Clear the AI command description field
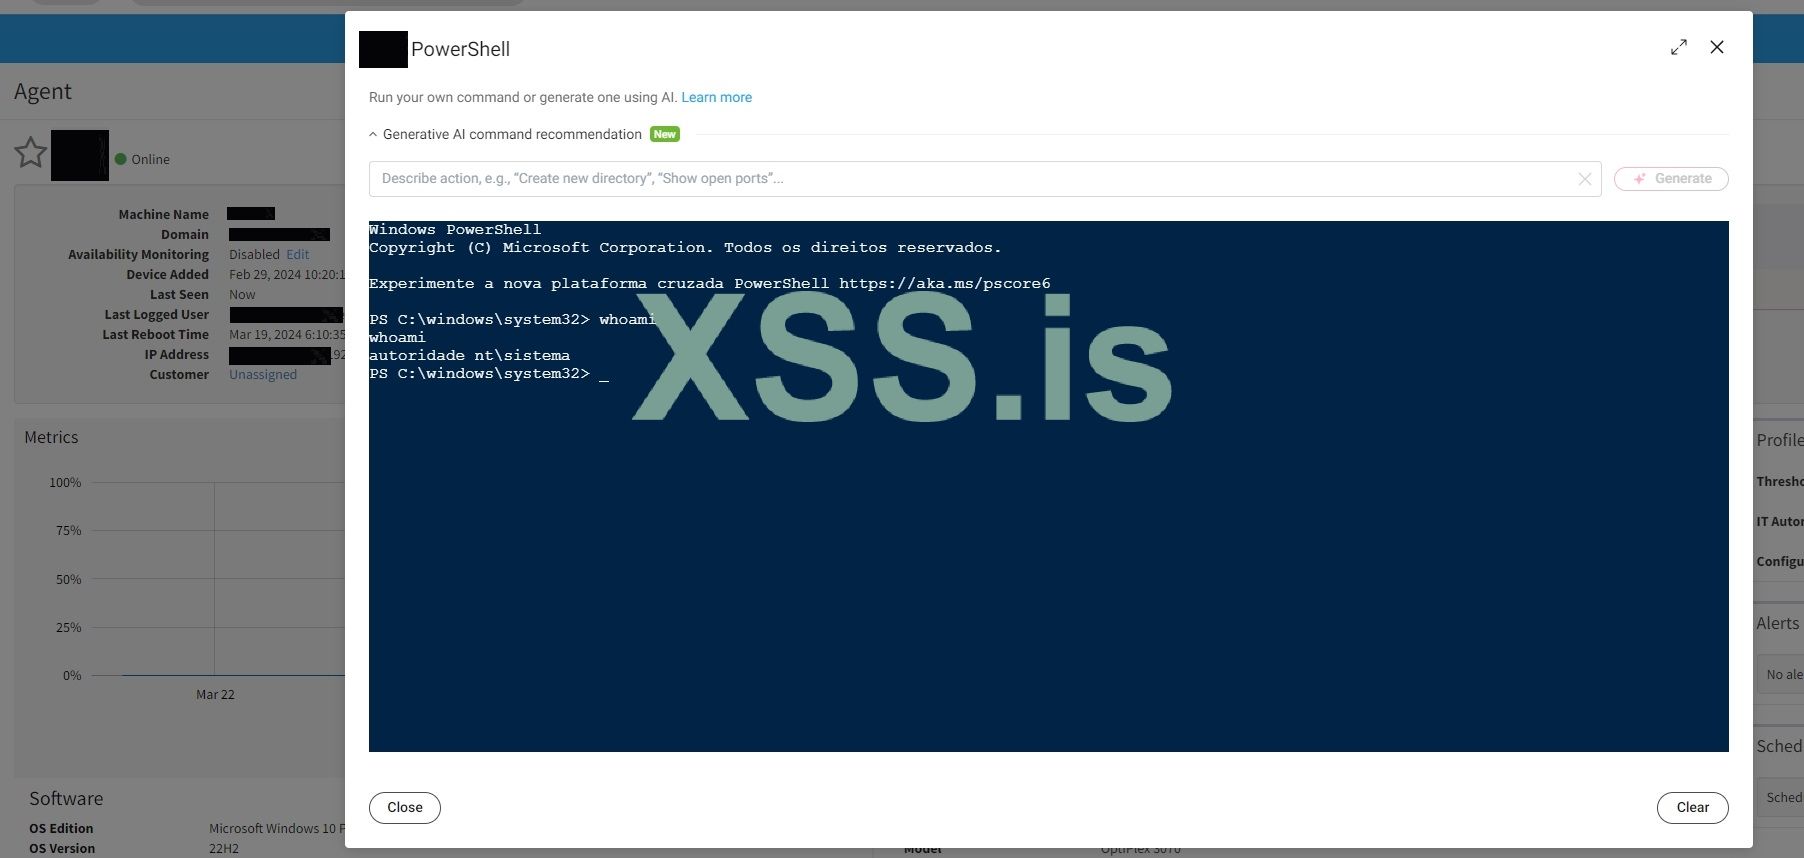The image size is (1804, 858). point(1585,179)
